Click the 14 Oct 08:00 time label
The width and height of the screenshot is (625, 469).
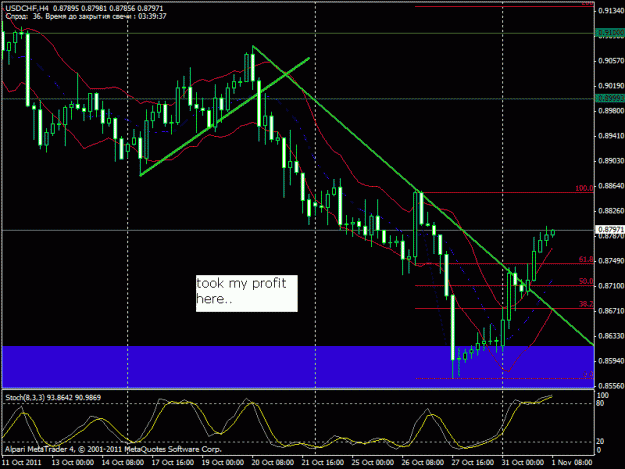(x=123, y=463)
